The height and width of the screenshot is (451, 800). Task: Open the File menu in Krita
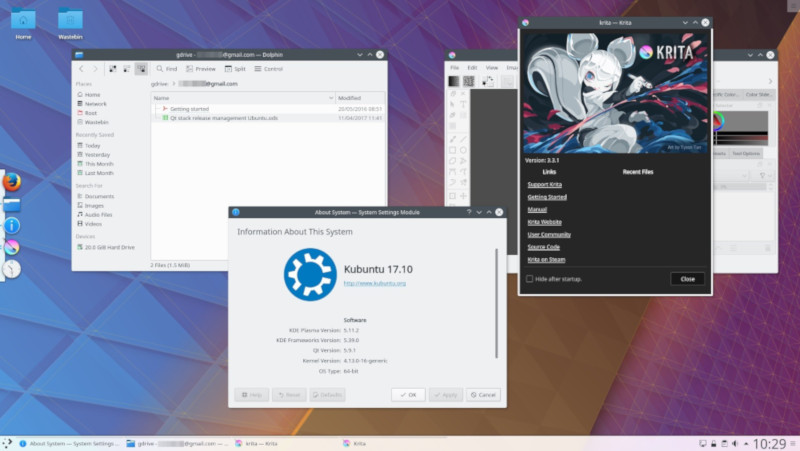pyautogui.click(x=454, y=67)
